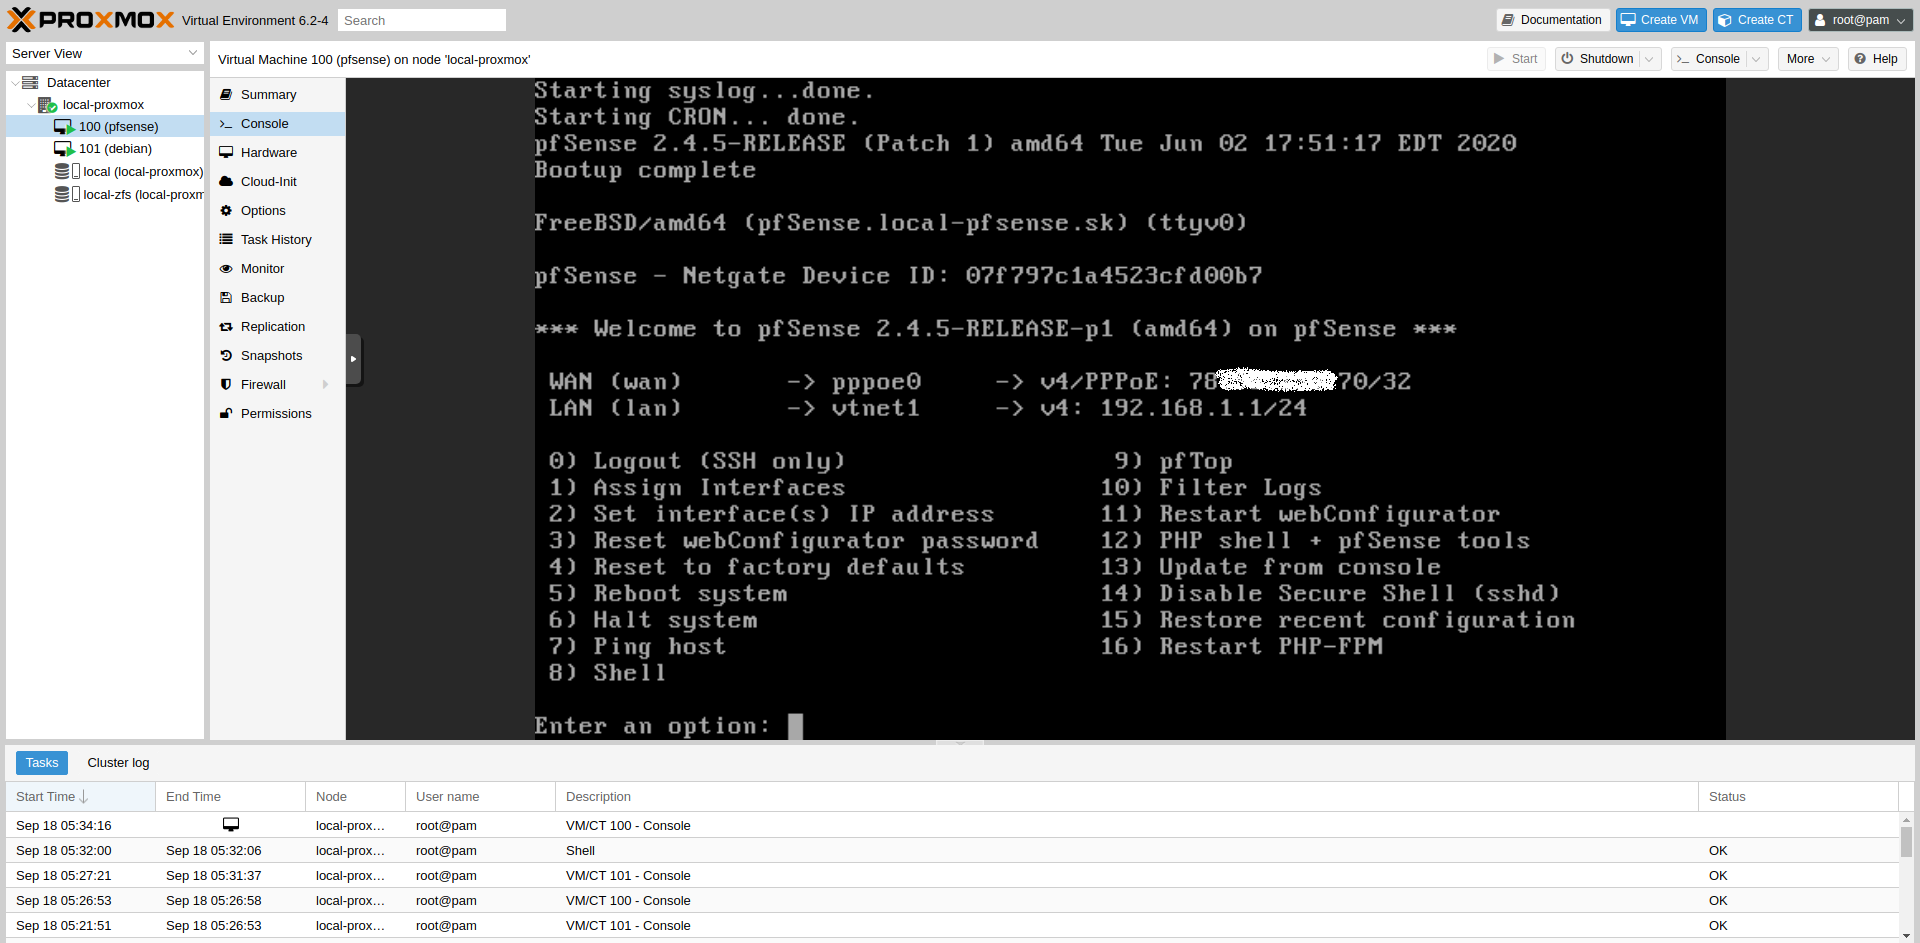The width and height of the screenshot is (1920, 943).
Task: Click the Console prompt icon in sidebar
Action: (226, 124)
